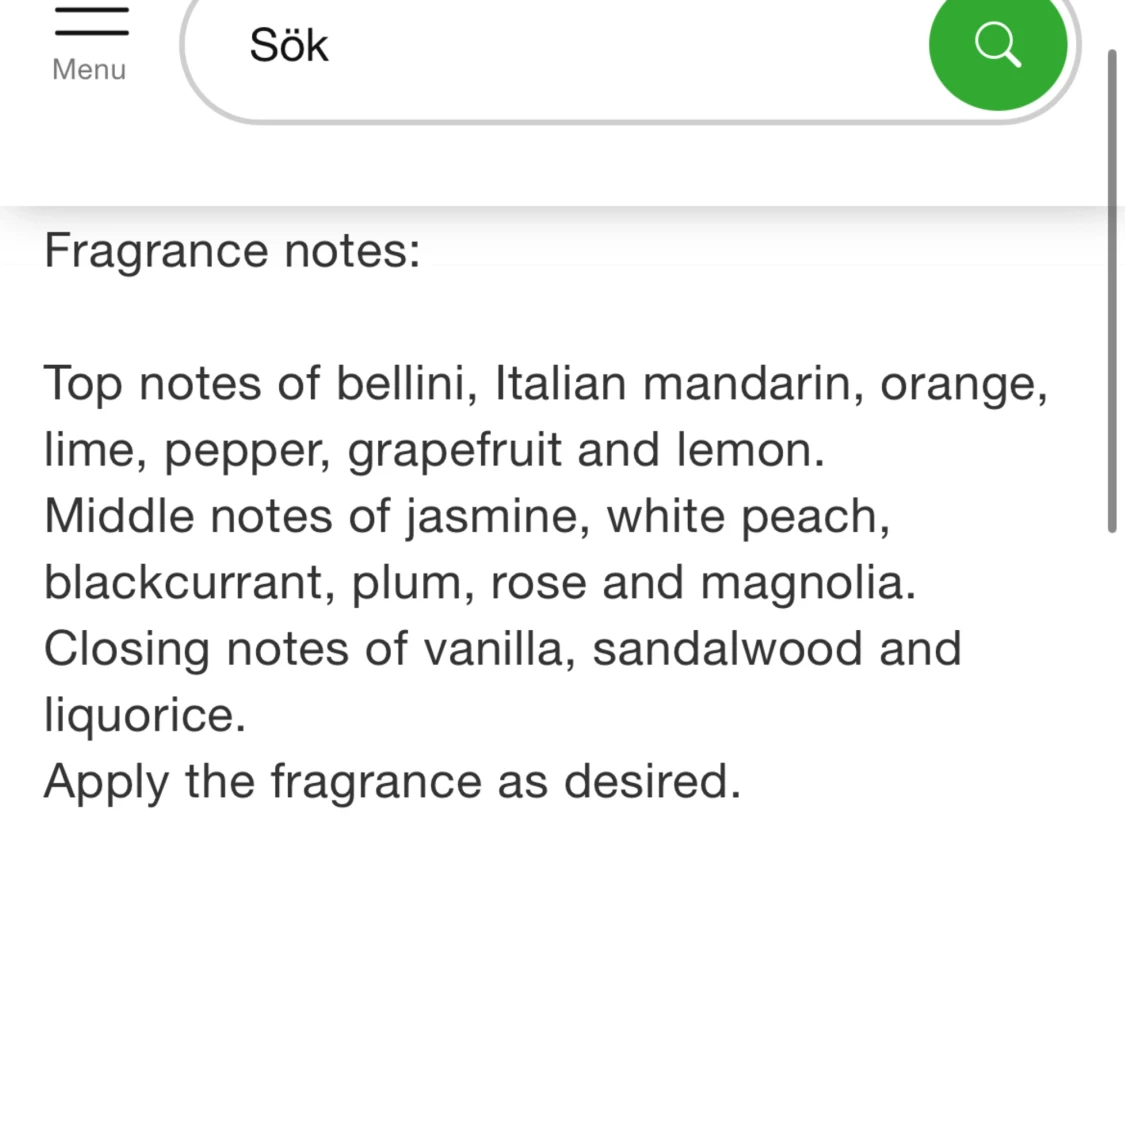Select the word "grapefruit"
This screenshot has width=1125, height=1125.
(x=454, y=450)
